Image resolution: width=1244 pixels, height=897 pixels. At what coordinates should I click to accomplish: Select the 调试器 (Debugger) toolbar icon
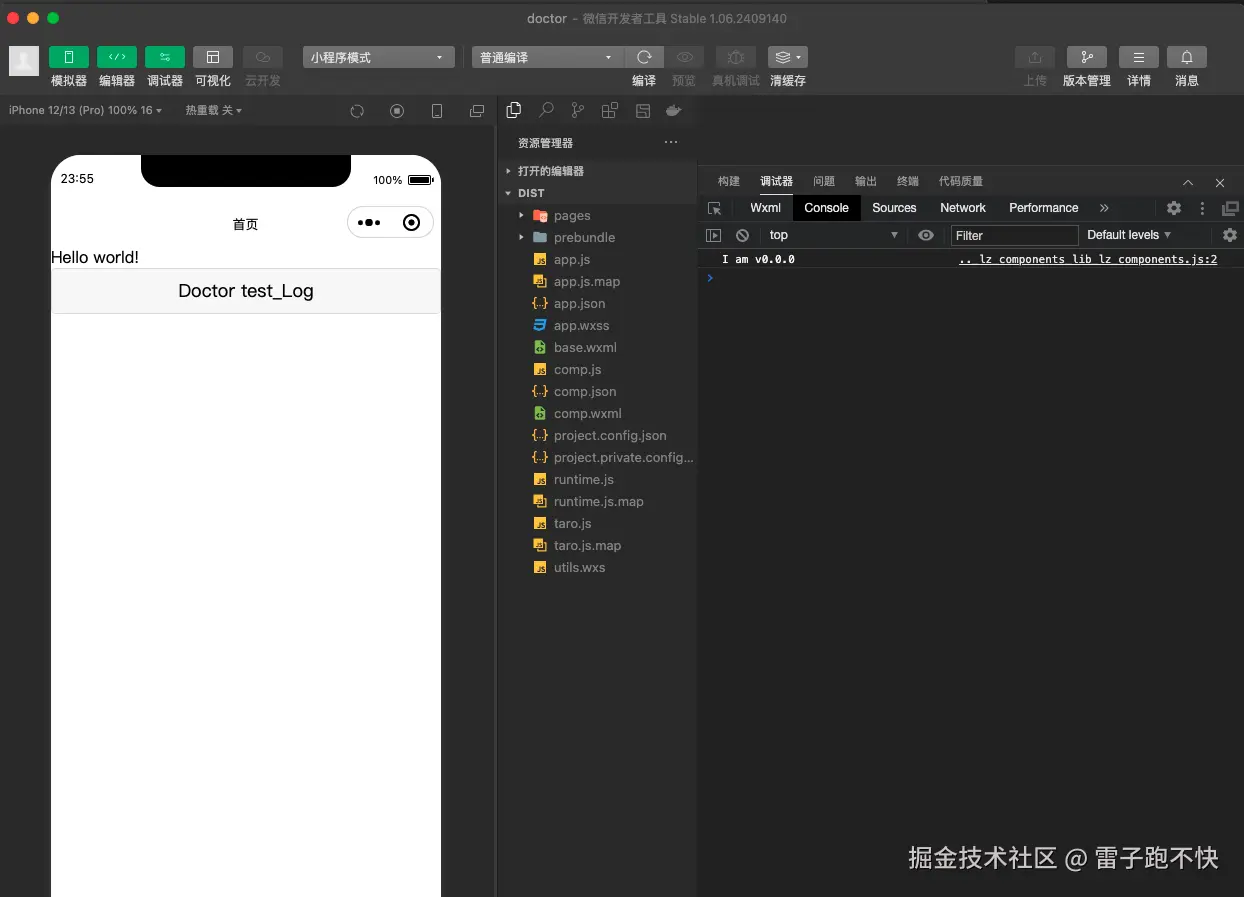click(x=164, y=57)
